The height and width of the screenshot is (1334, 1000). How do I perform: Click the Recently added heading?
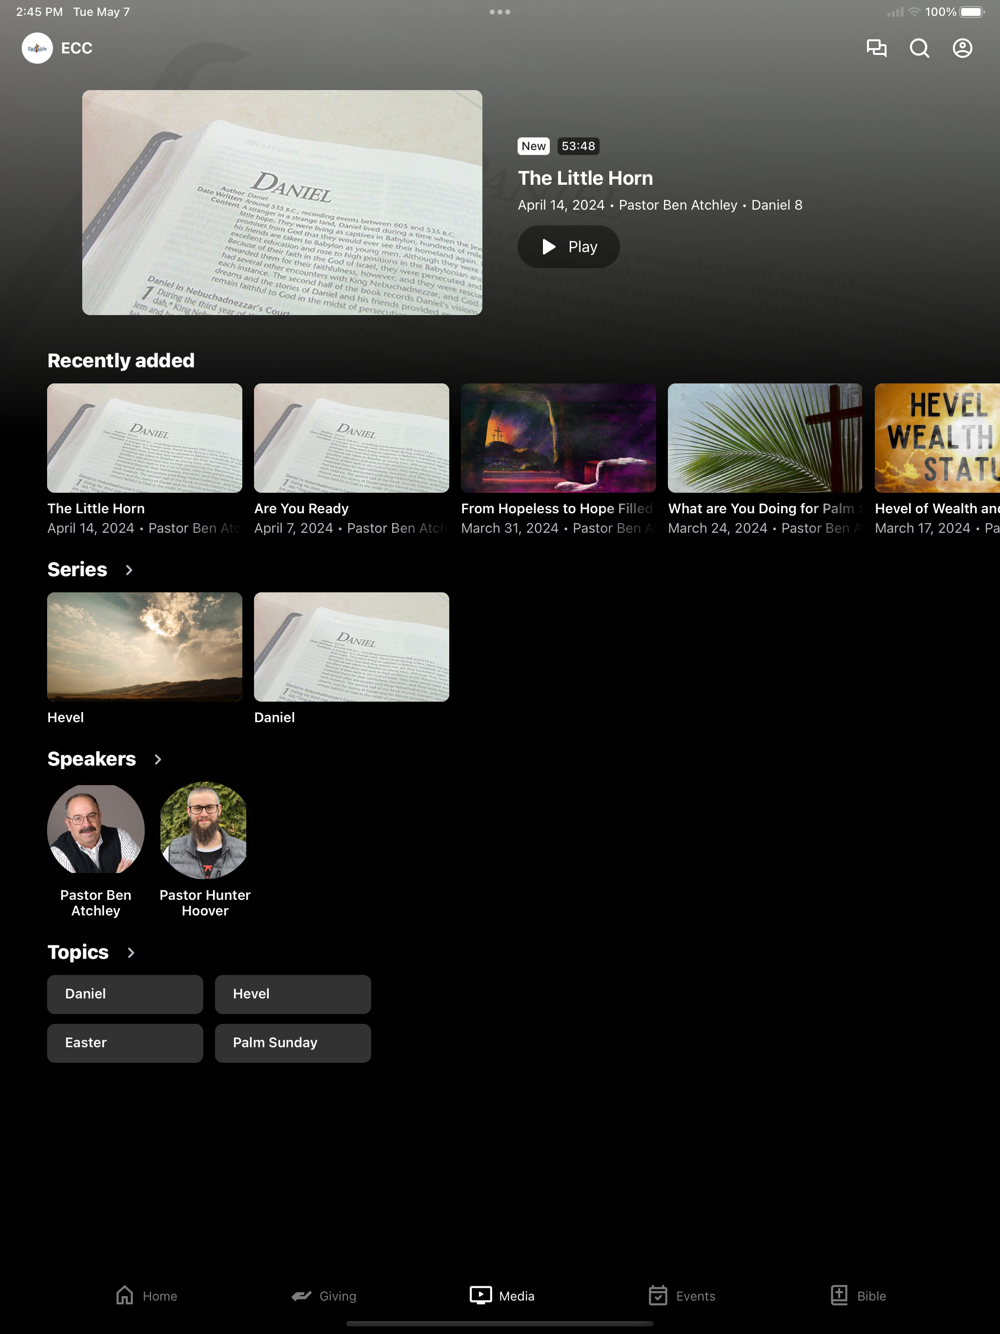tap(121, 361)
